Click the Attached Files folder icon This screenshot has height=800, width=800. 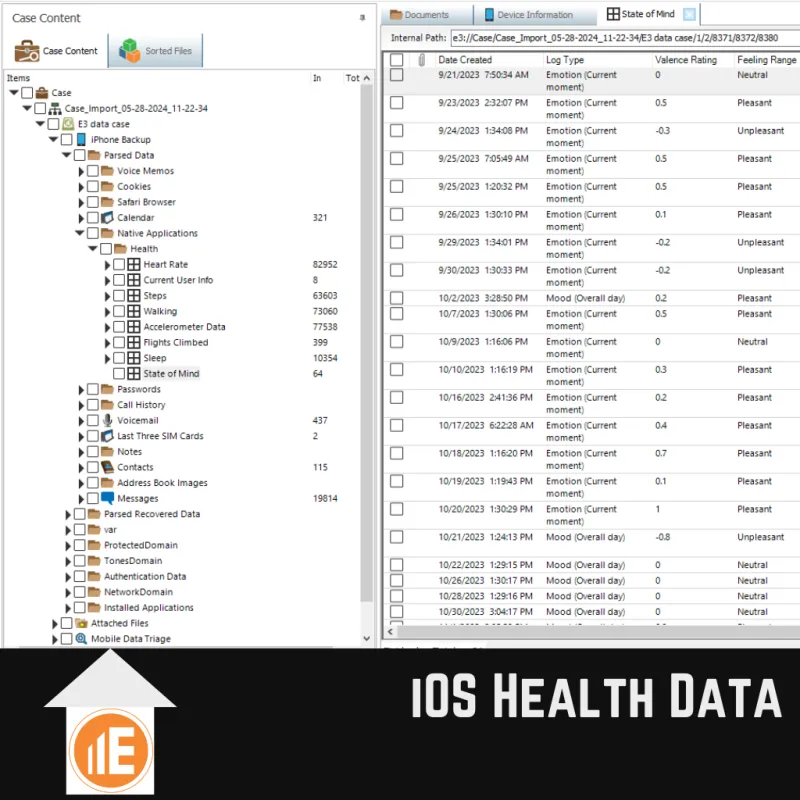[81, 623]
